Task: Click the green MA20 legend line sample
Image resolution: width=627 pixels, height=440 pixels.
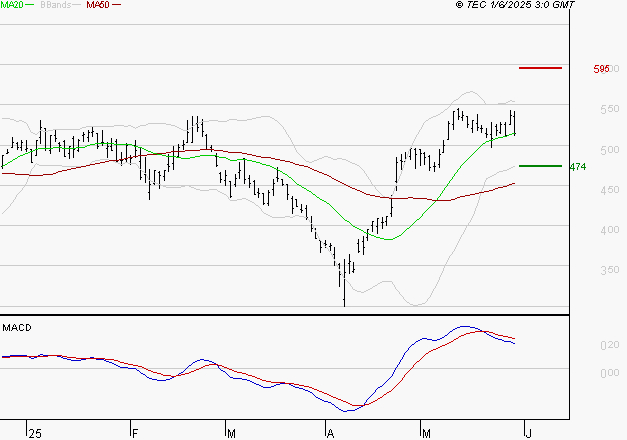Action: pos(32,5)
